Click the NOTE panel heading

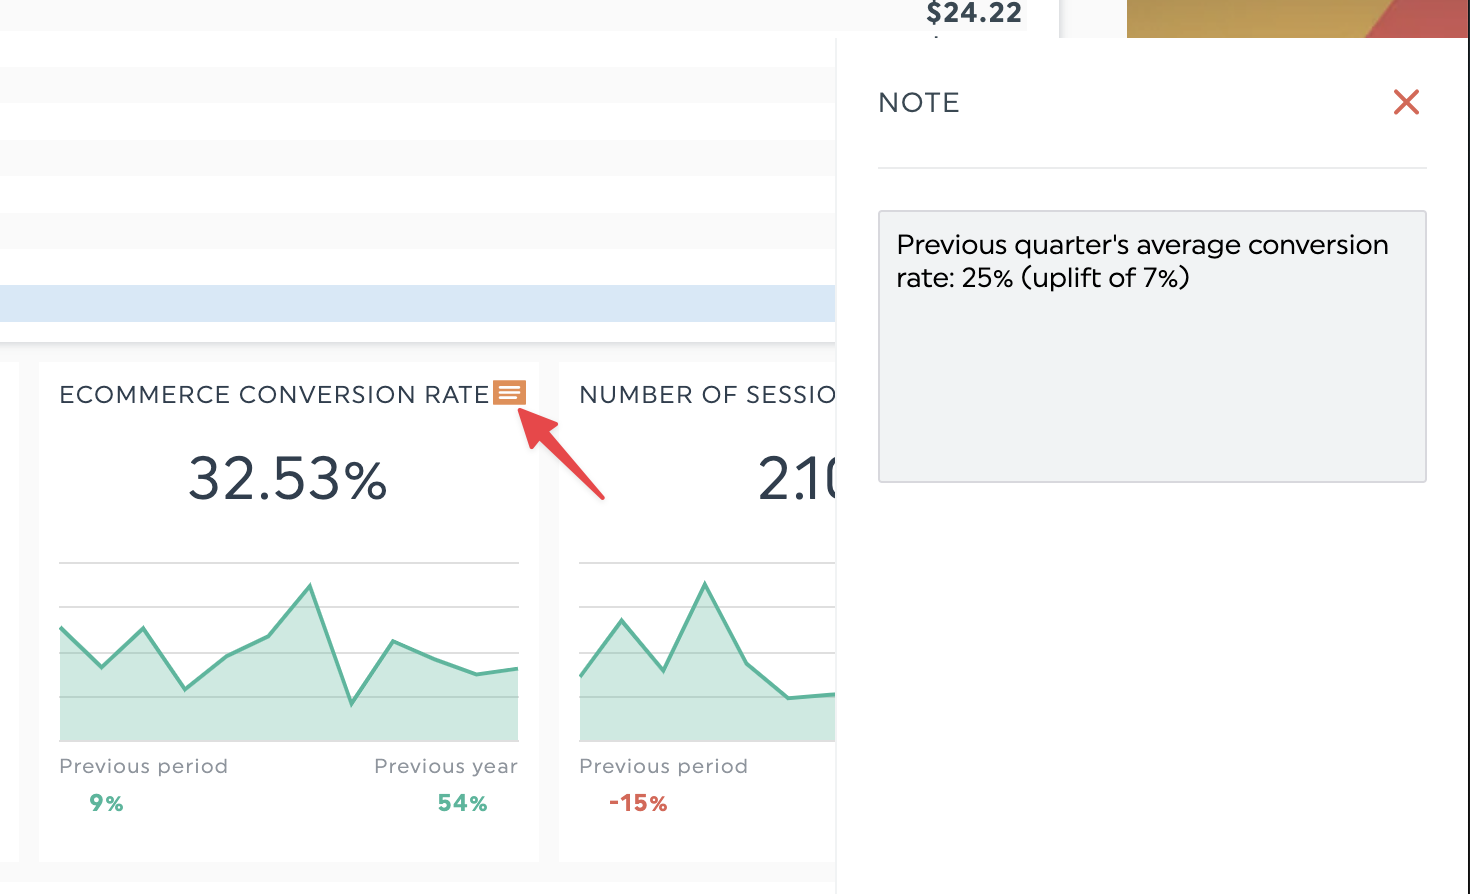(919, 103)
